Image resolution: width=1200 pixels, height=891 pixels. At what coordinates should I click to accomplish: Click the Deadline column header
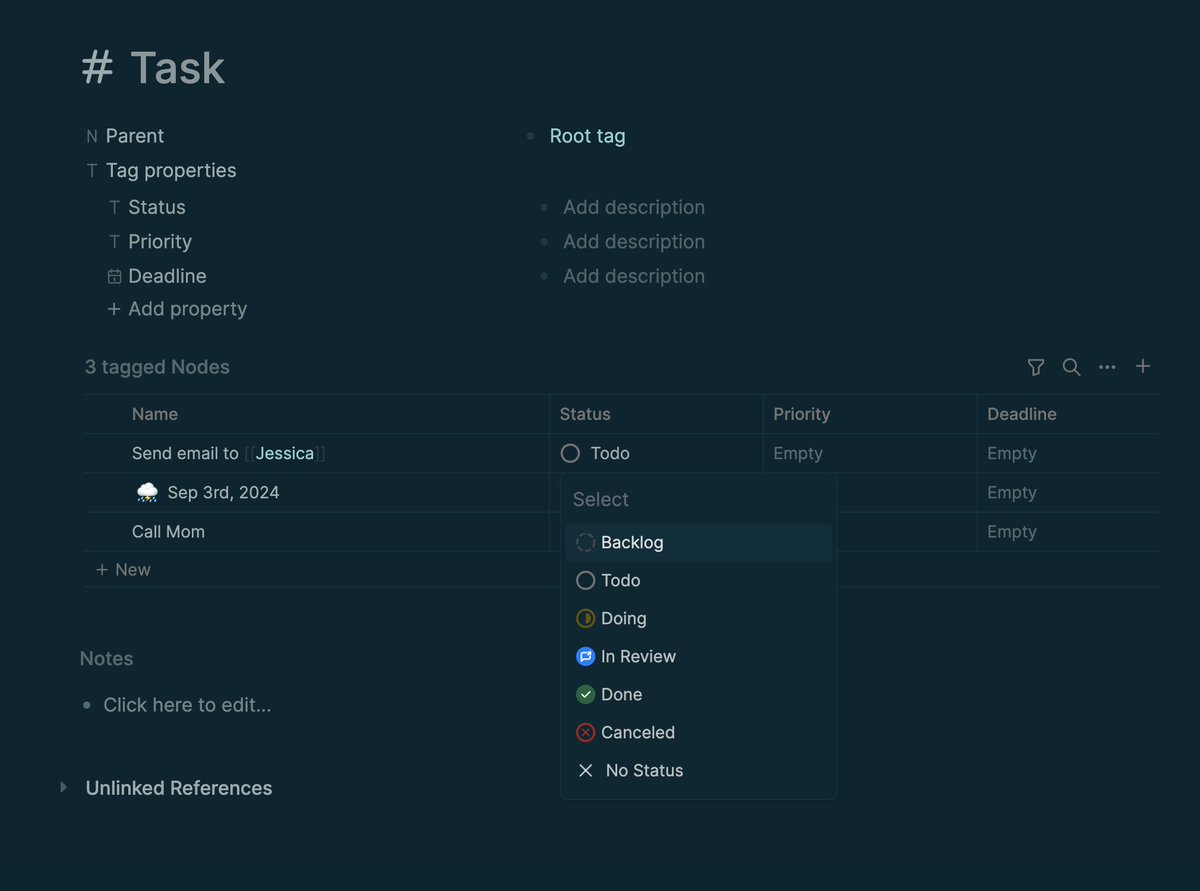click(x=1022, y=414)
